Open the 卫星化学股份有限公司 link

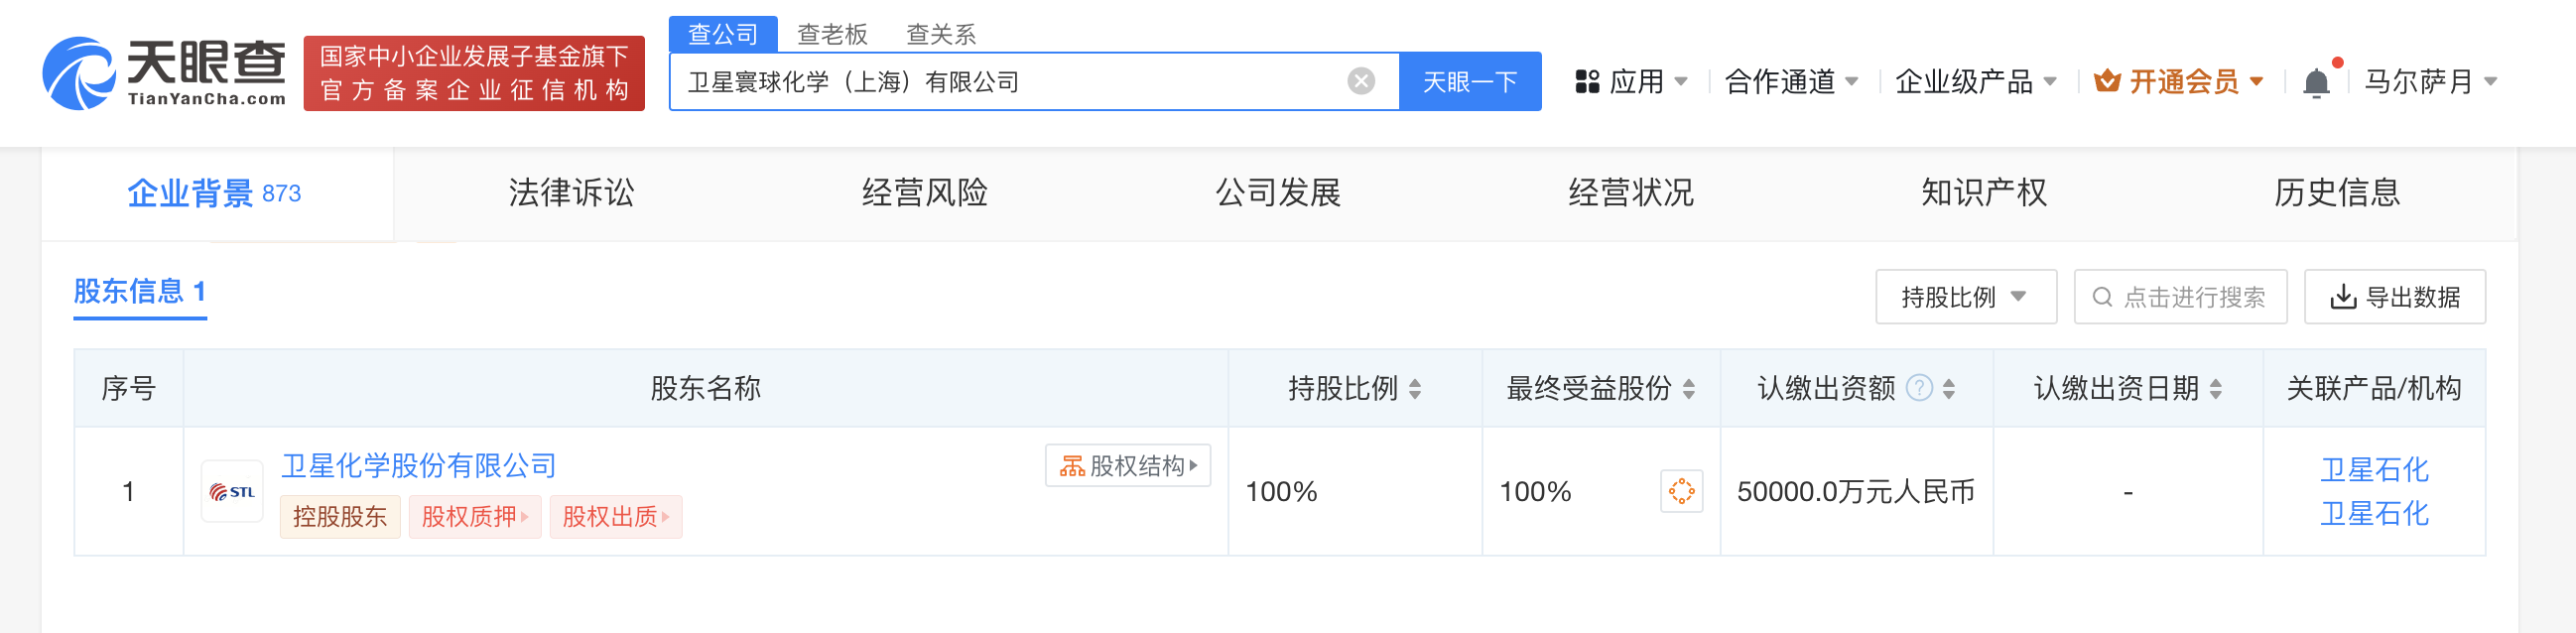(x=418, y=465)
